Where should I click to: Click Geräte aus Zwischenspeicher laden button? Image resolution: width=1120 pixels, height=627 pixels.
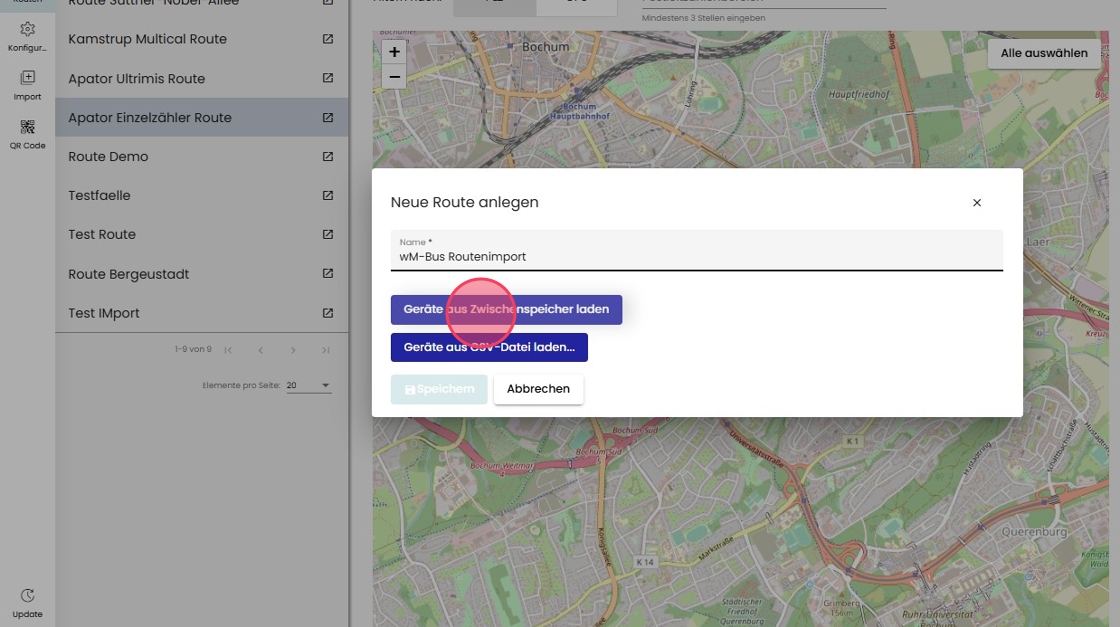(x=506, y=310)
